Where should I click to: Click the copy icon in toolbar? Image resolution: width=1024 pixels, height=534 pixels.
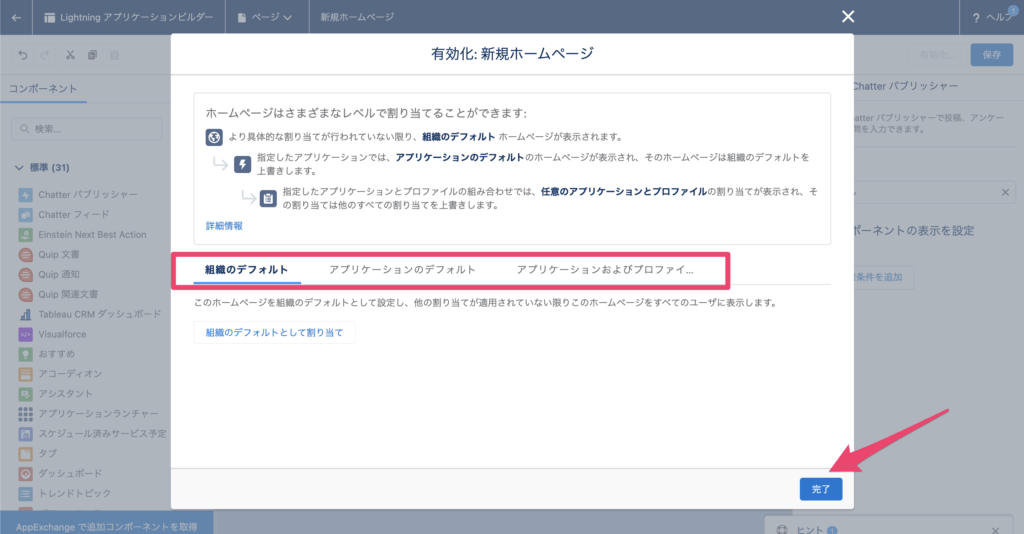point(92,55)
